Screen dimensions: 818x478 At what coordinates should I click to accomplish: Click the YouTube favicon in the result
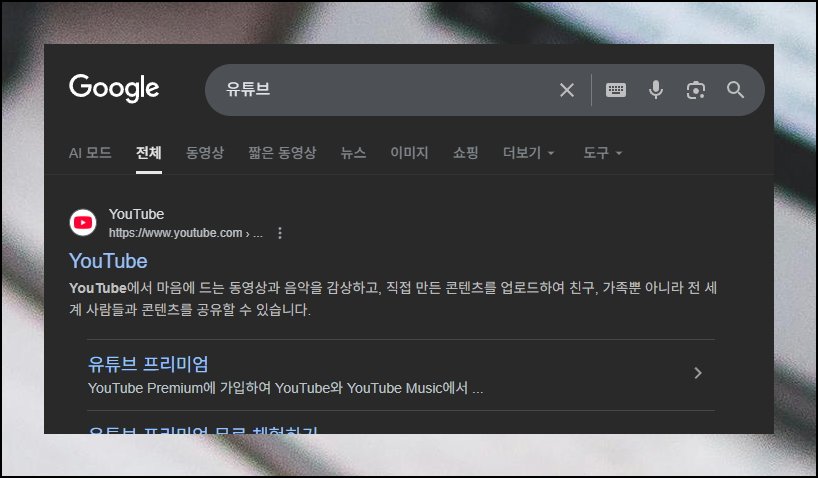click(83, 223)
